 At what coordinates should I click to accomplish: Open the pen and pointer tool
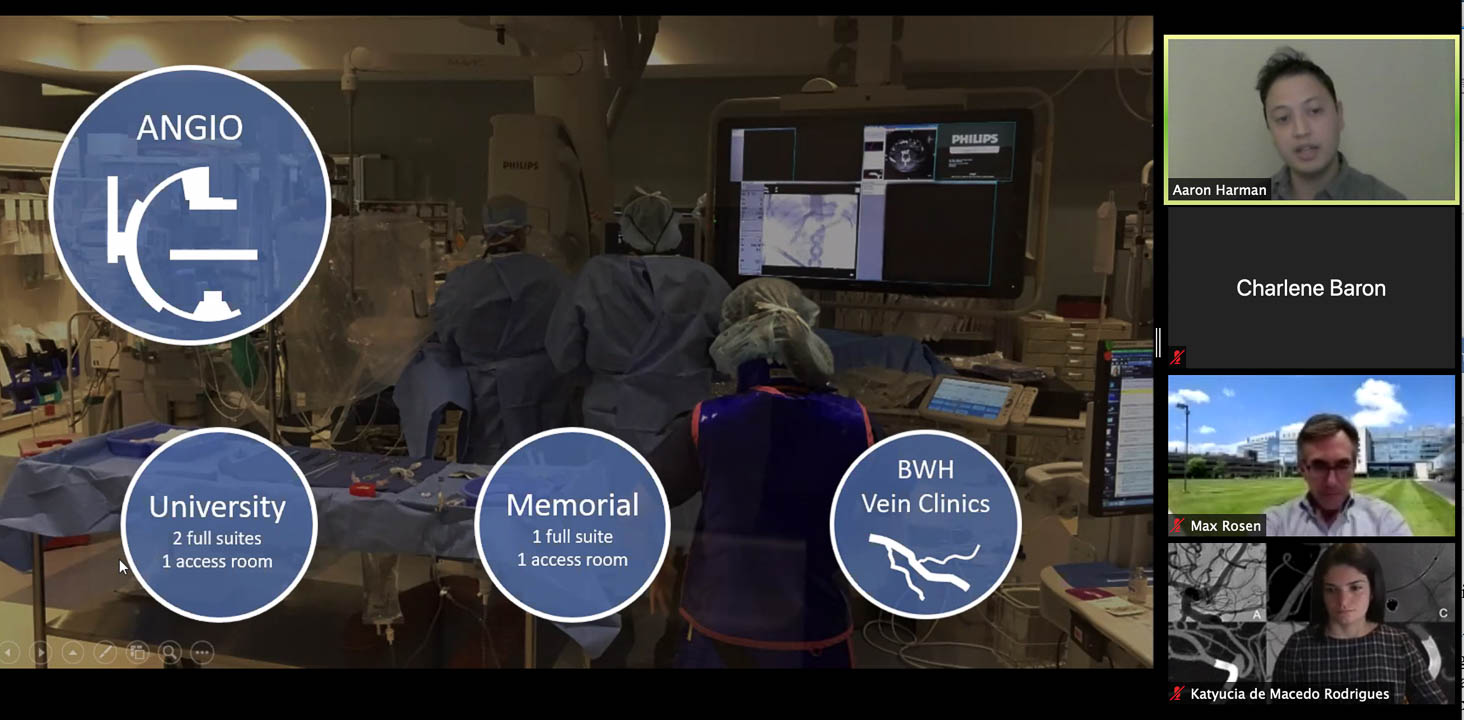tap(104, 653)
